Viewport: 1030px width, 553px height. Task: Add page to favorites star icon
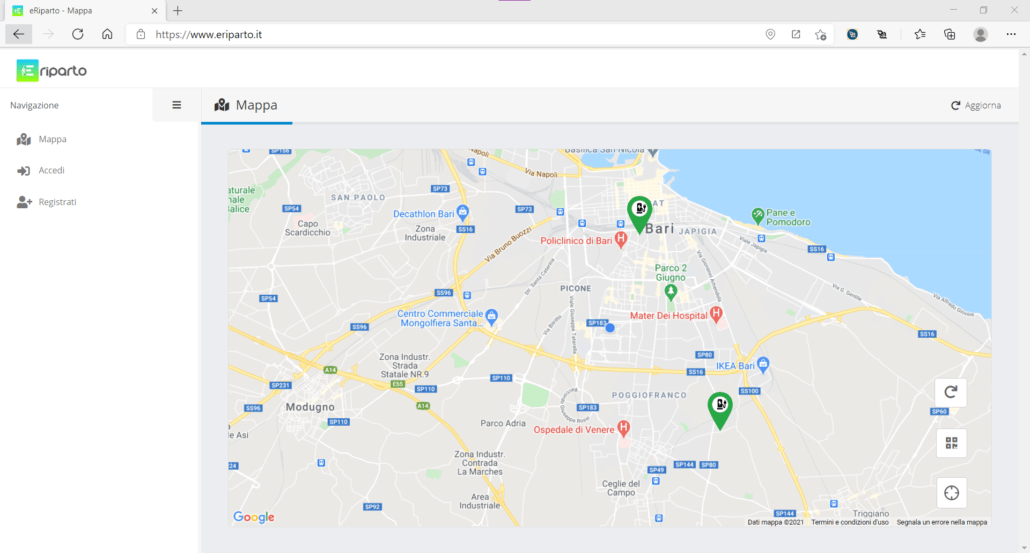[820, 34]
